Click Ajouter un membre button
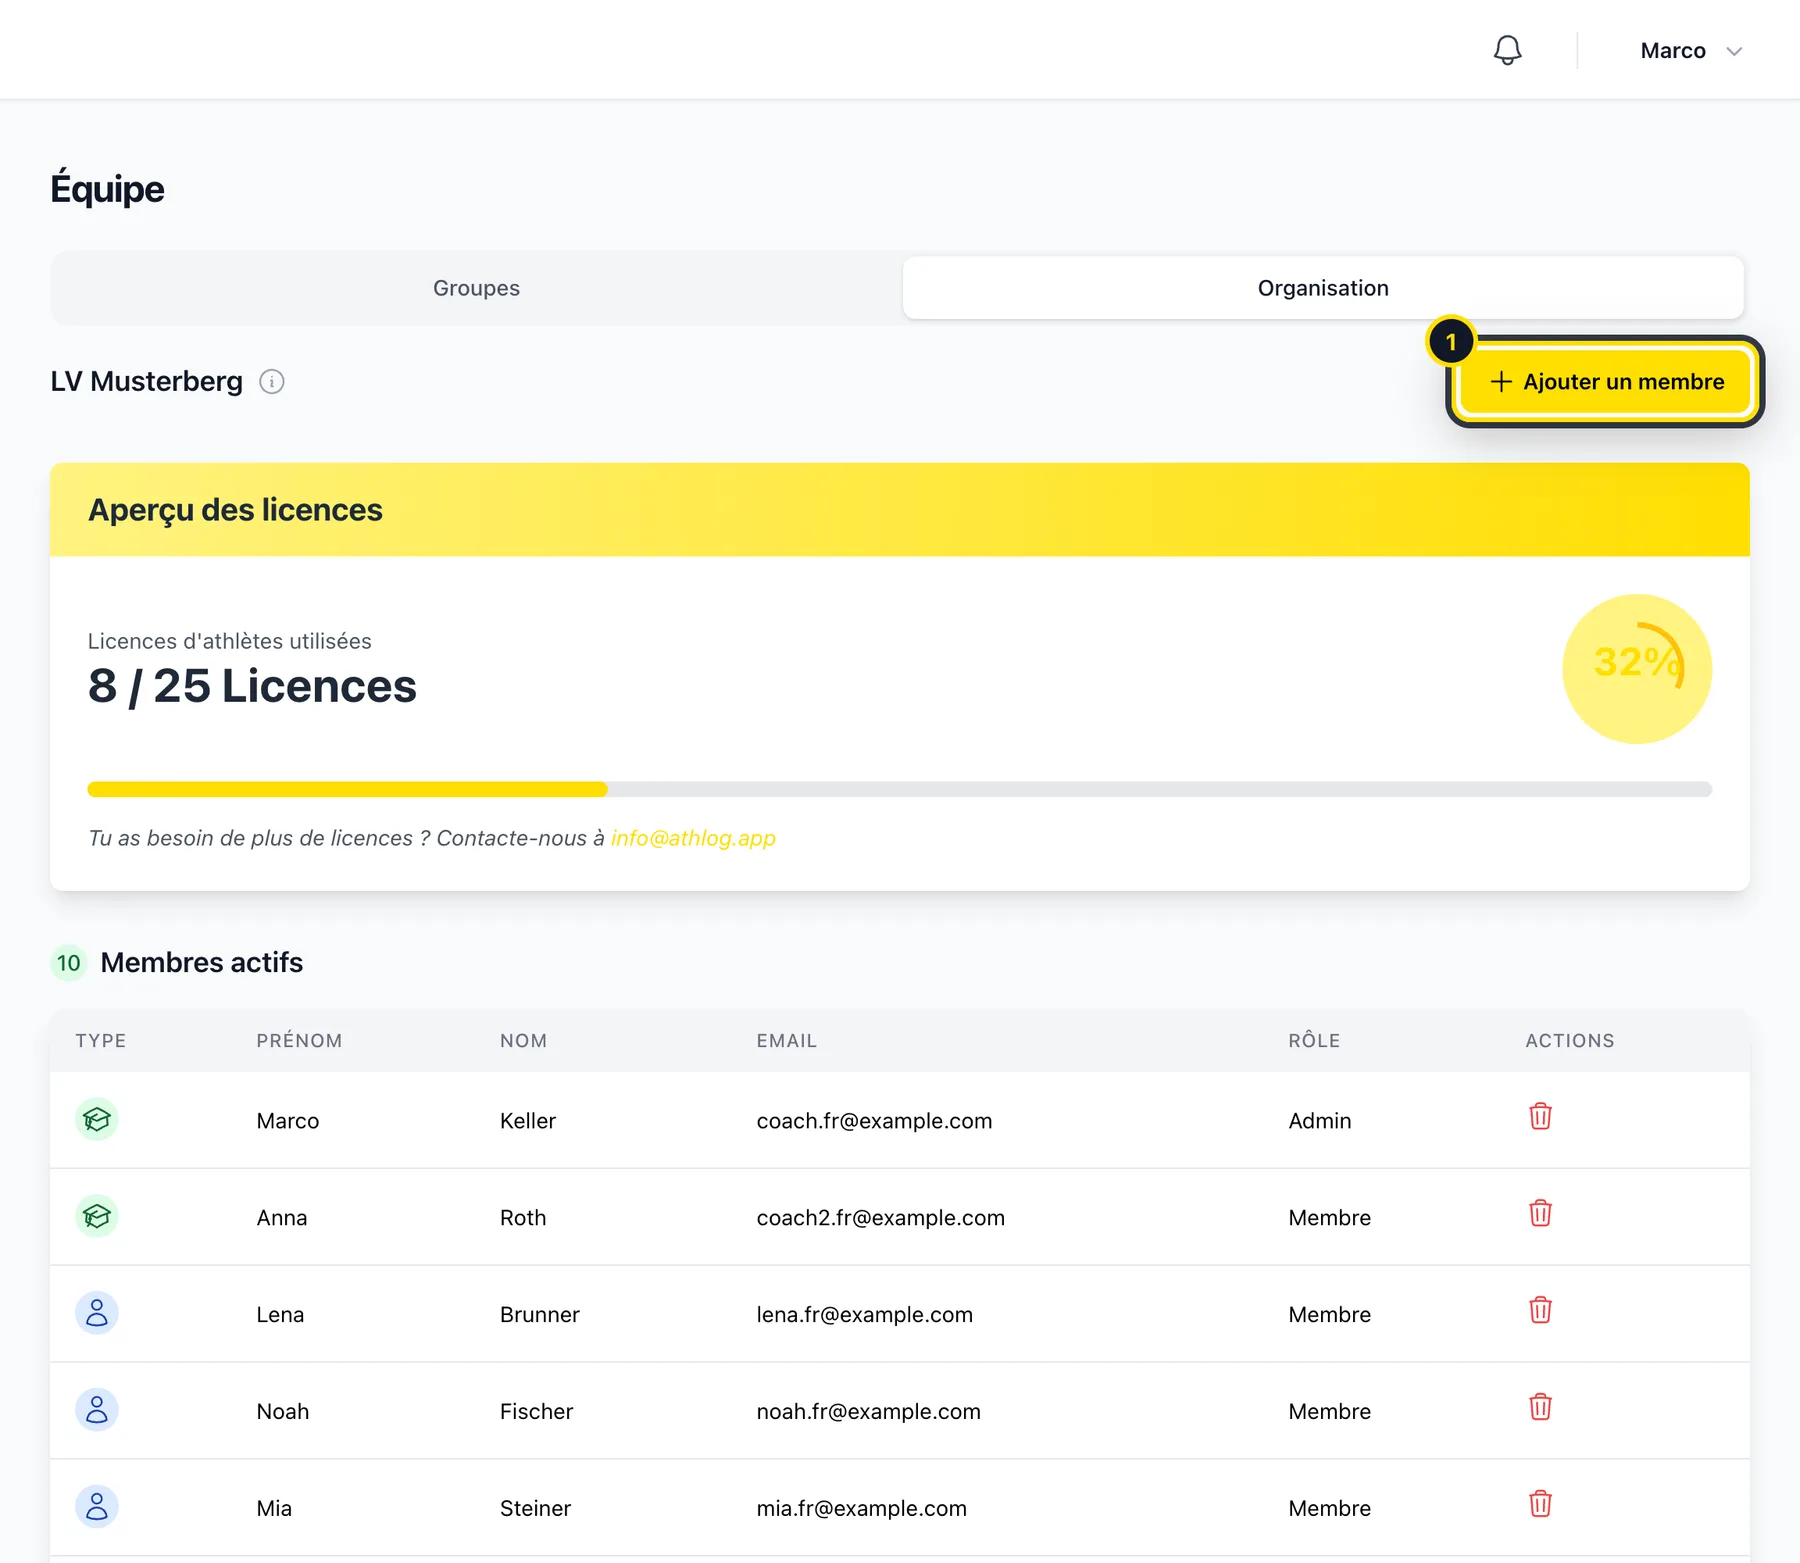Screen dimensions: 1800x1563 pyautogui.click(x=1606, y=382)
